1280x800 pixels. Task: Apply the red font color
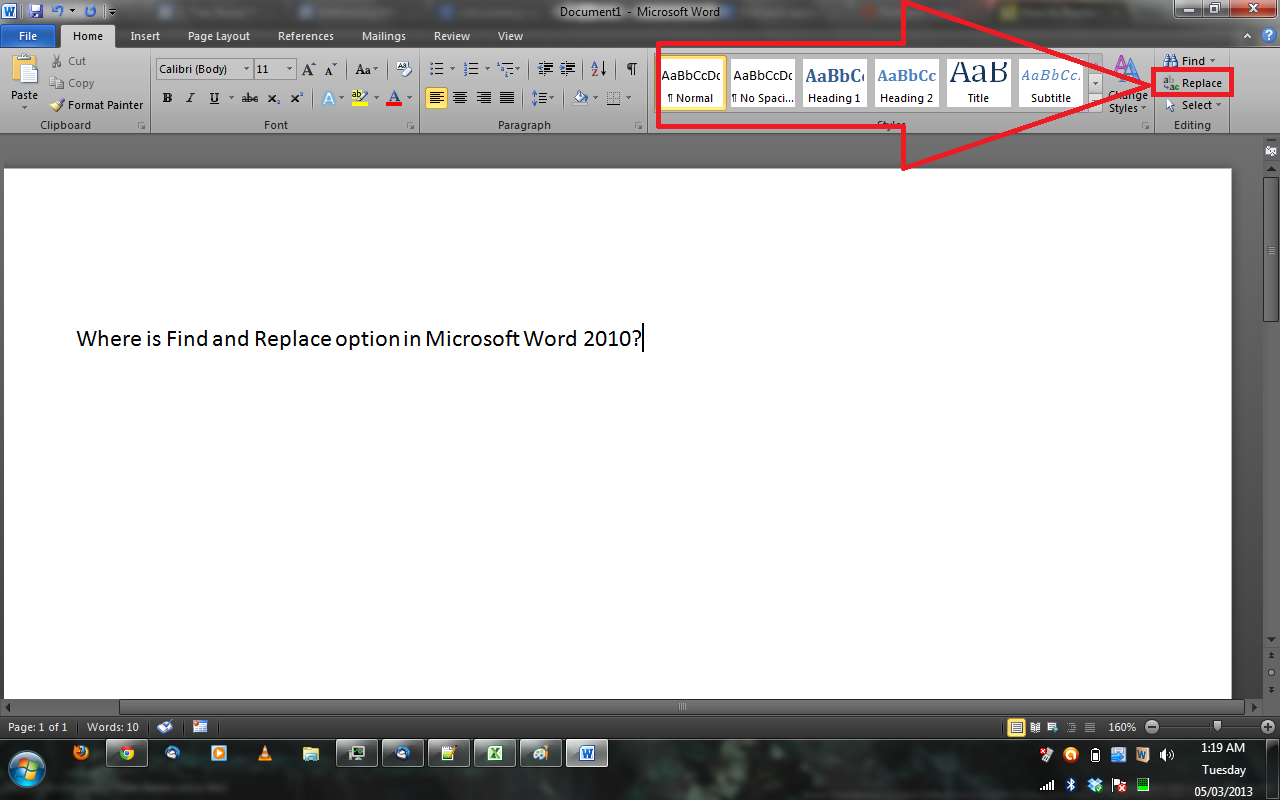[x=394, y=98]
